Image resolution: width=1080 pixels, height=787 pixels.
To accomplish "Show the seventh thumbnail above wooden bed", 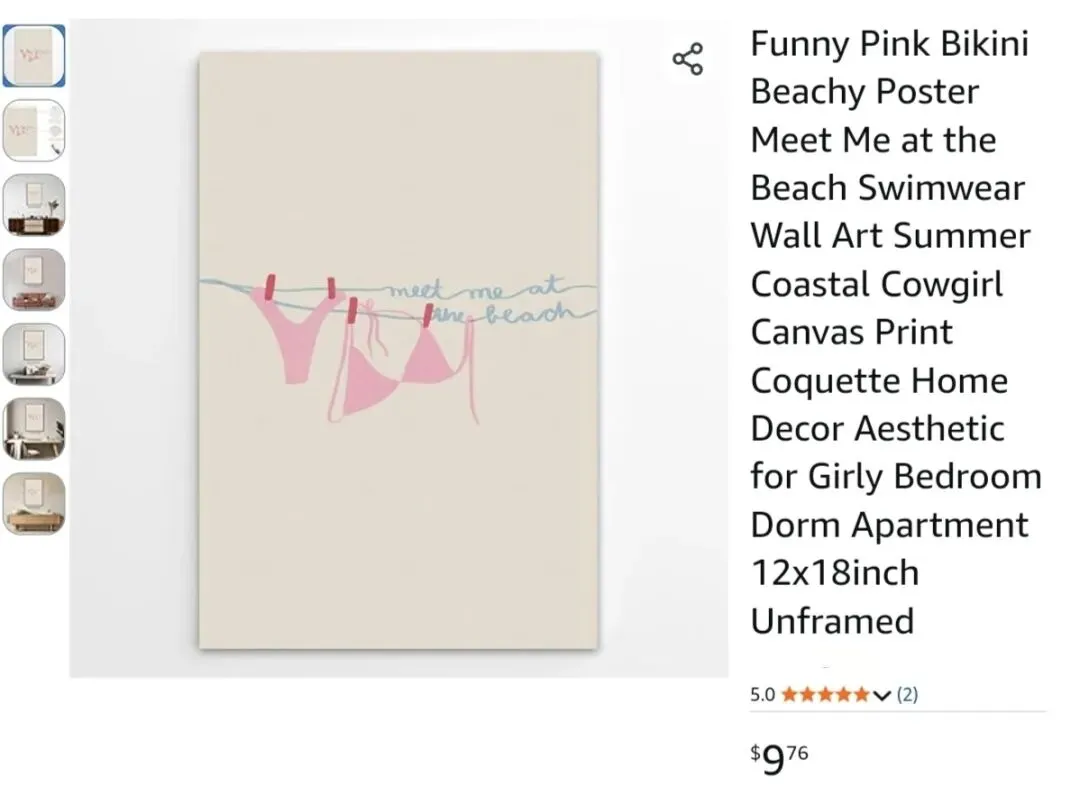I will pyautogui.click(x=34, y=503).
